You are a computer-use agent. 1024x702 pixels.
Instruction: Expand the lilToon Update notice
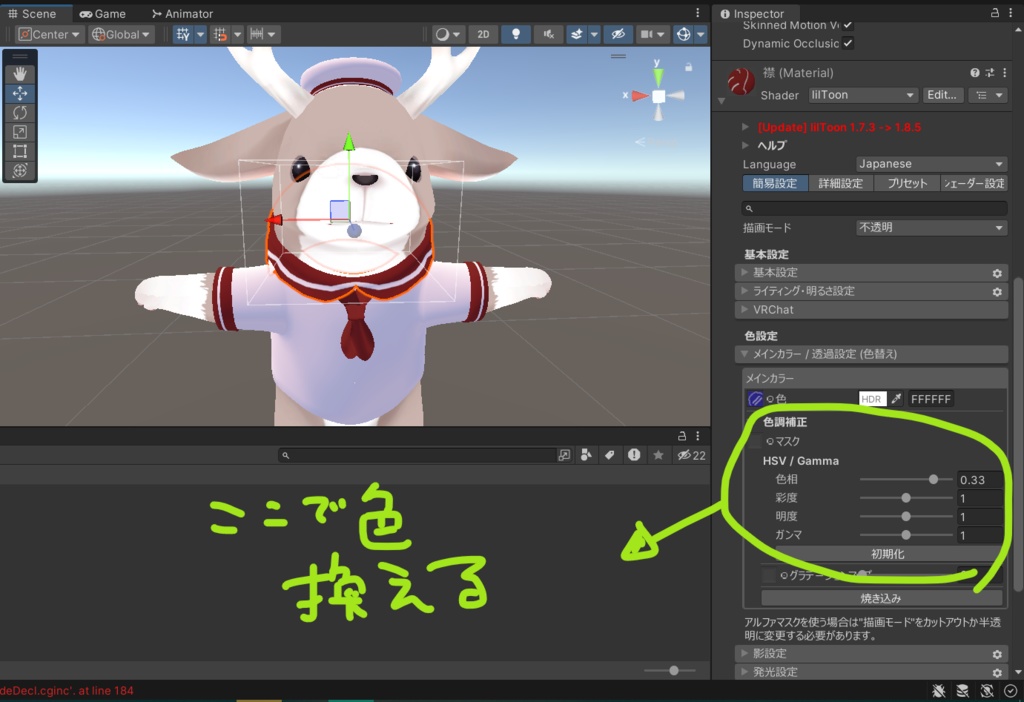click(x=745, y=127)
